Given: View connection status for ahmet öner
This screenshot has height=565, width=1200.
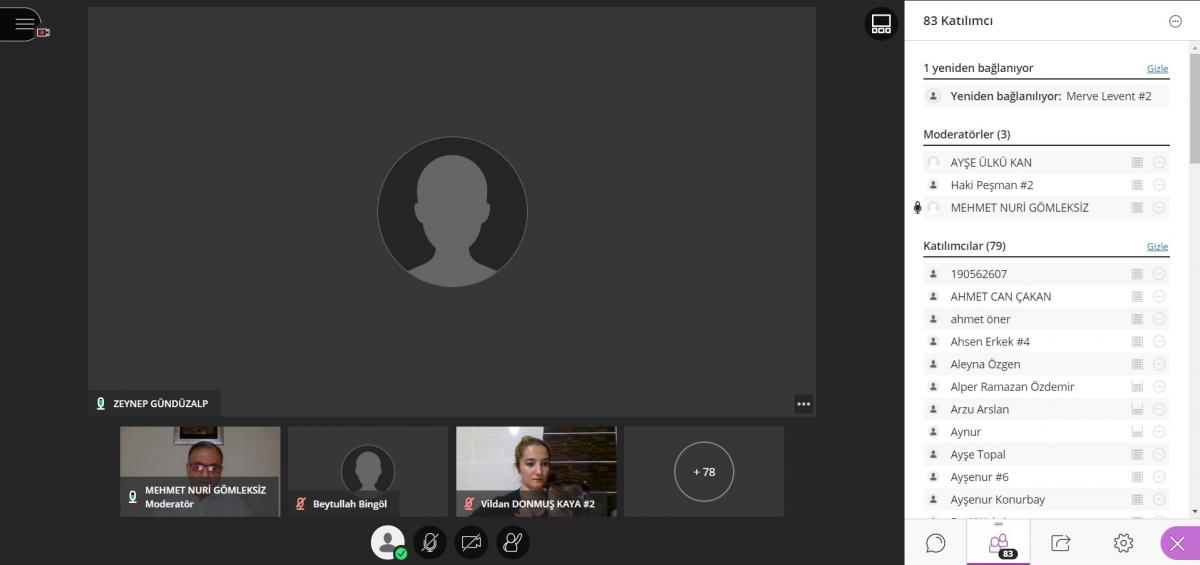Looking at the screenshot, I should point(1137,319).
